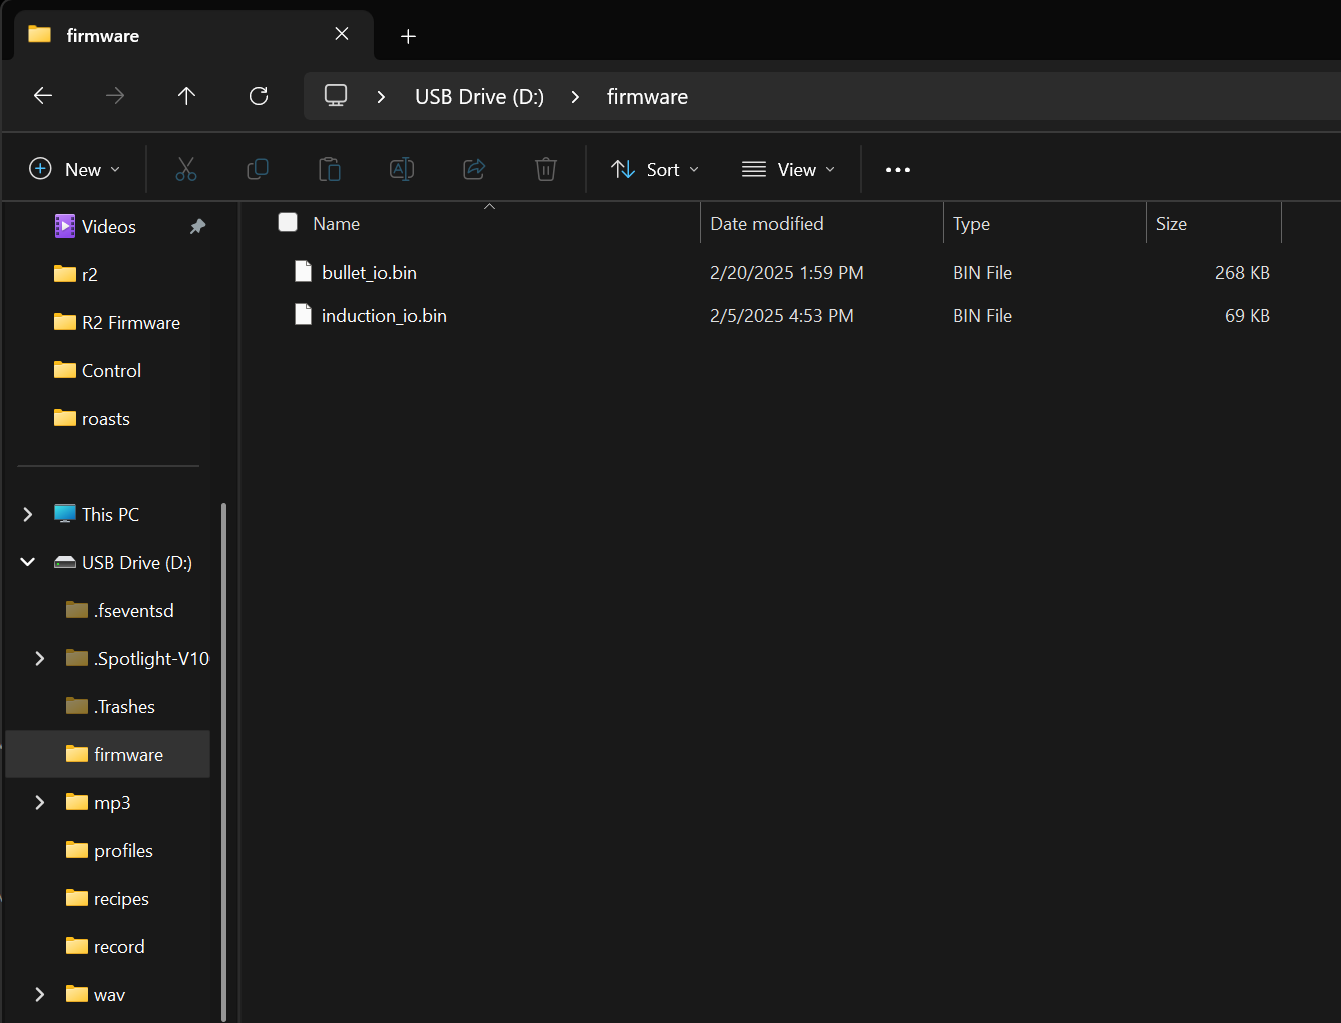Click the forward navigation arrow
Viewport: 1341px width, 1023px height.
click(x=115, y=96)
